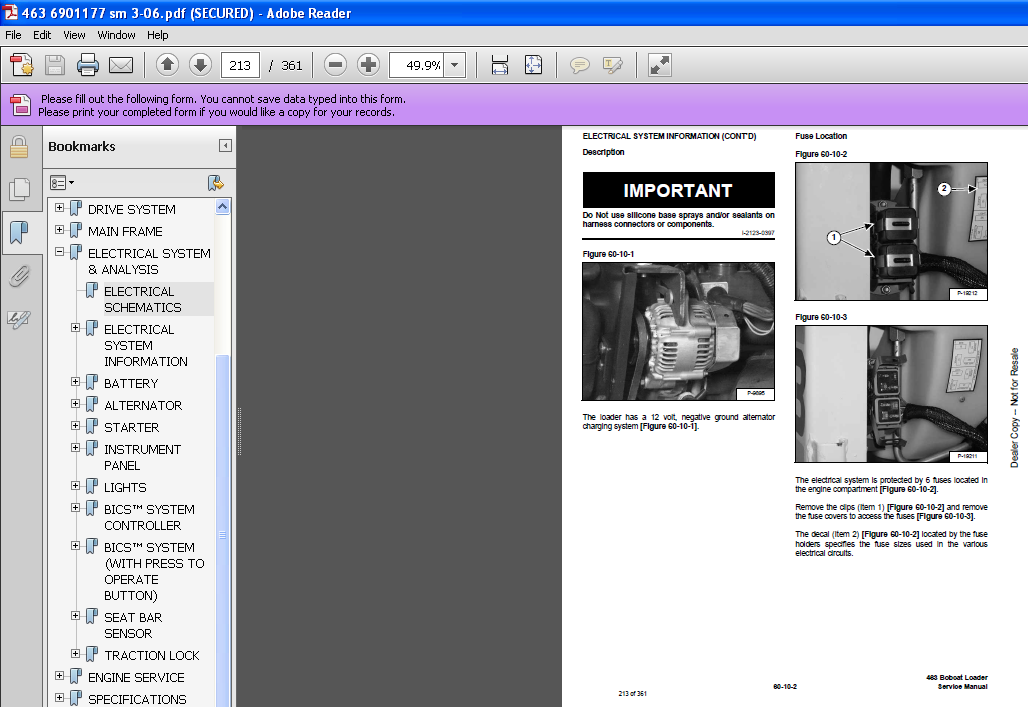
Task: Click Figure 60-10-2 fuse location photo
Action: (891, 232)
